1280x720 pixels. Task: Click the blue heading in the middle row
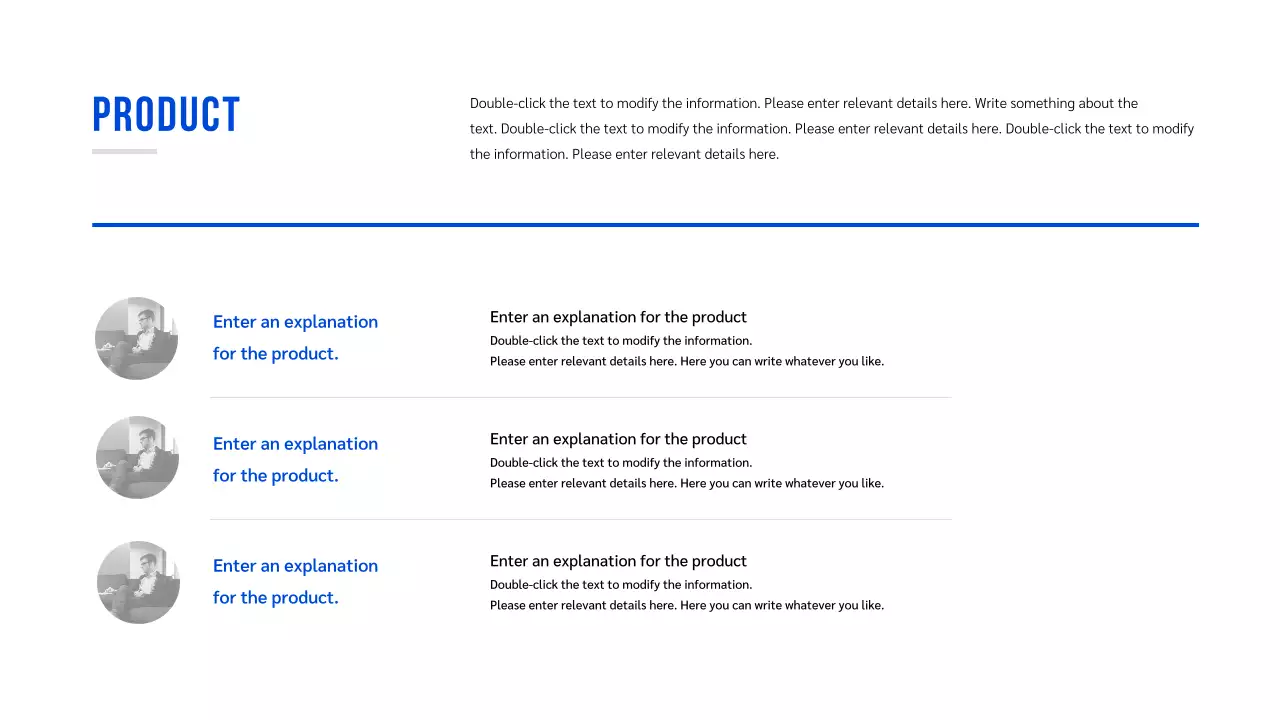click(295, 459)
